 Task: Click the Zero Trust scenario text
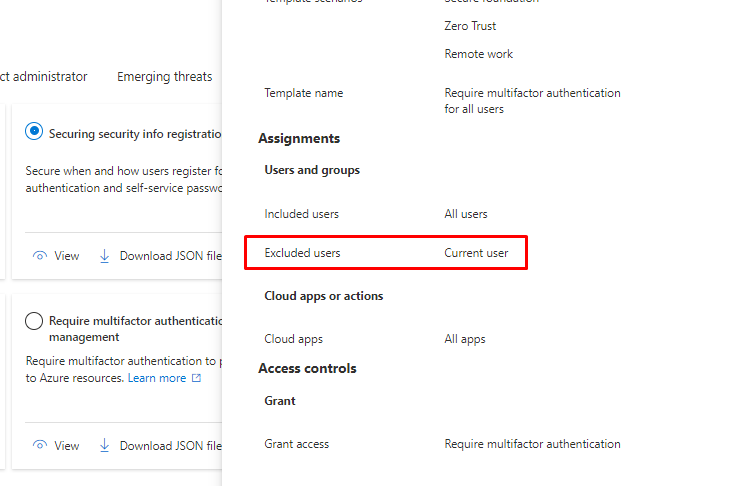point(470,26)
